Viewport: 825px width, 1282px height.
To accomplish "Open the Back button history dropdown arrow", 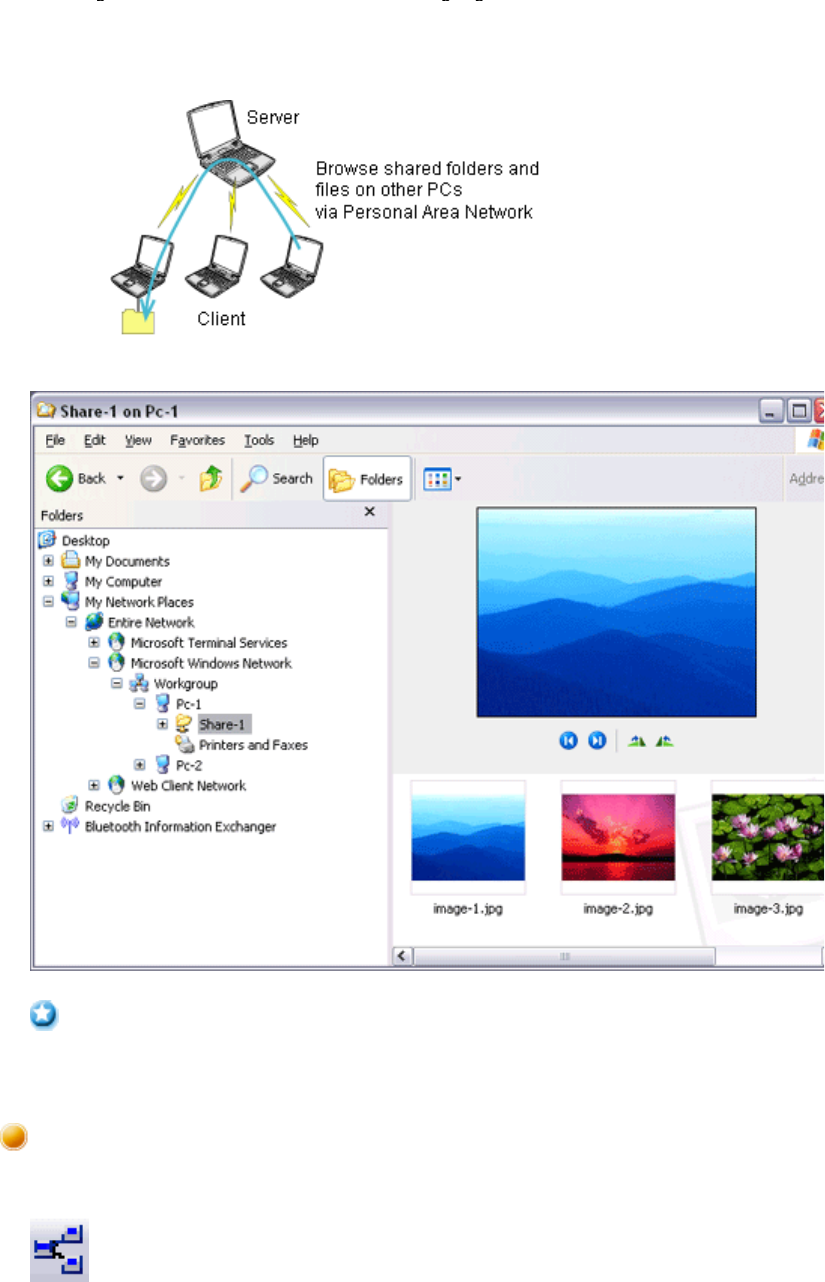I will (x=120, y=478).
